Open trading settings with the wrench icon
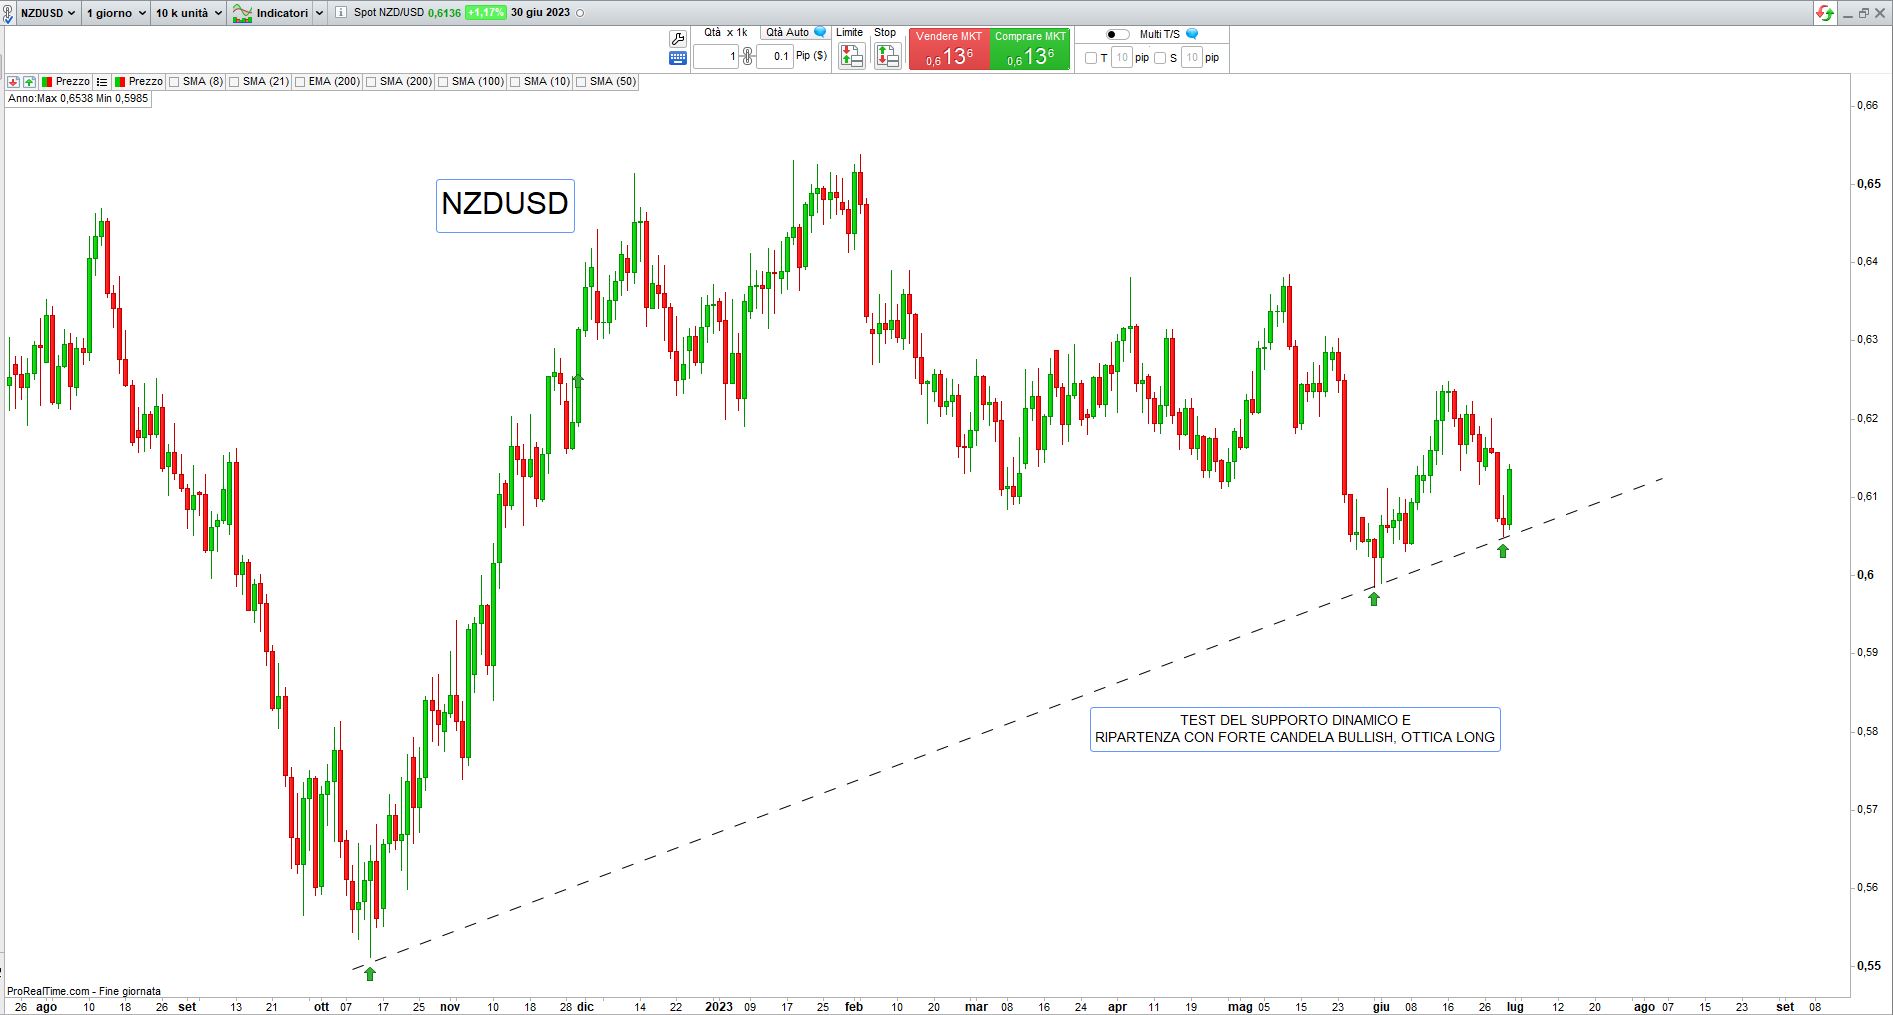1893x1015 pixels. (x=677, y=39)
